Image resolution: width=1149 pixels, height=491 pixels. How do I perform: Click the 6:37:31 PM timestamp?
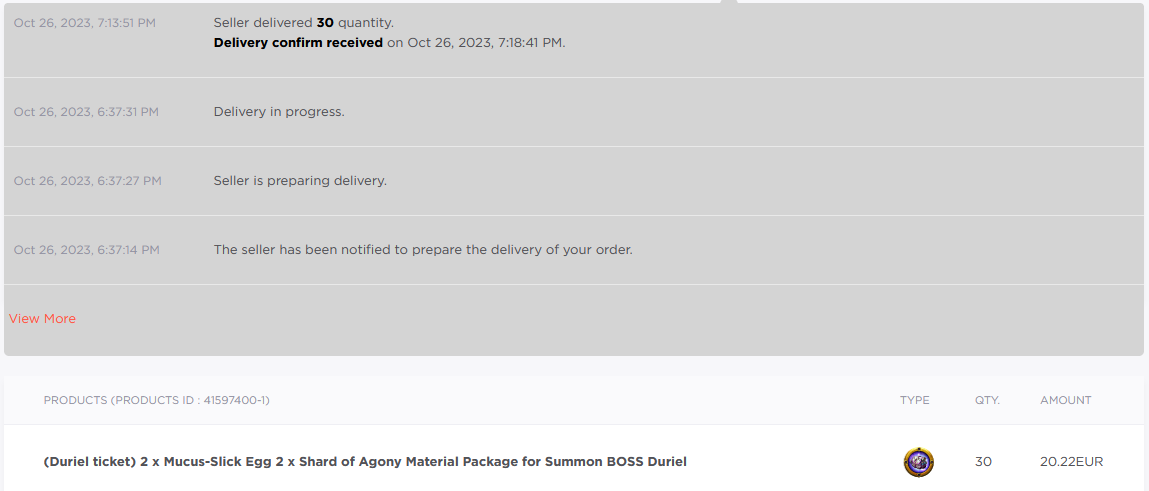tap(86, 112)
